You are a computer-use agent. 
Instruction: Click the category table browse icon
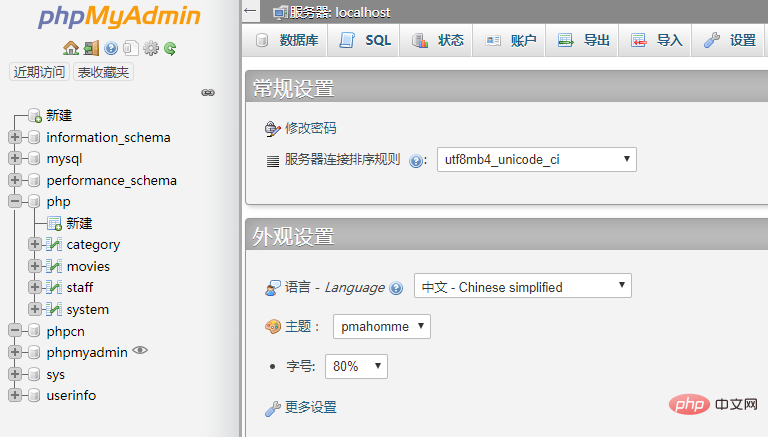click(x=54, y=244)
